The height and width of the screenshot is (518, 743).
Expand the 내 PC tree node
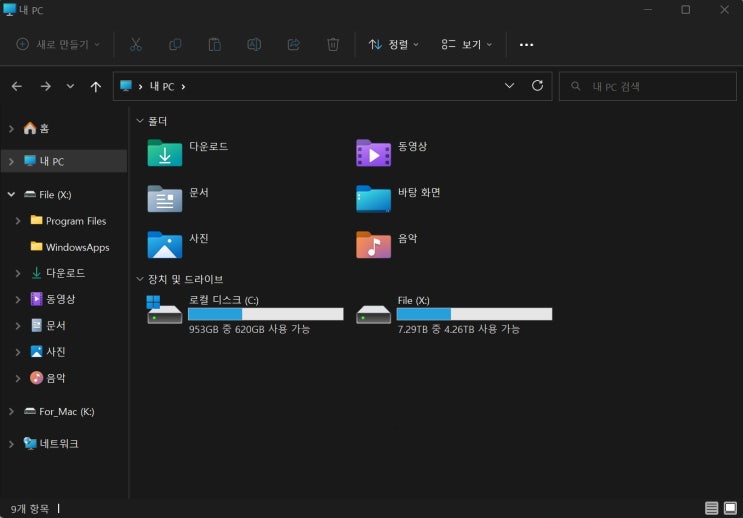11,162
